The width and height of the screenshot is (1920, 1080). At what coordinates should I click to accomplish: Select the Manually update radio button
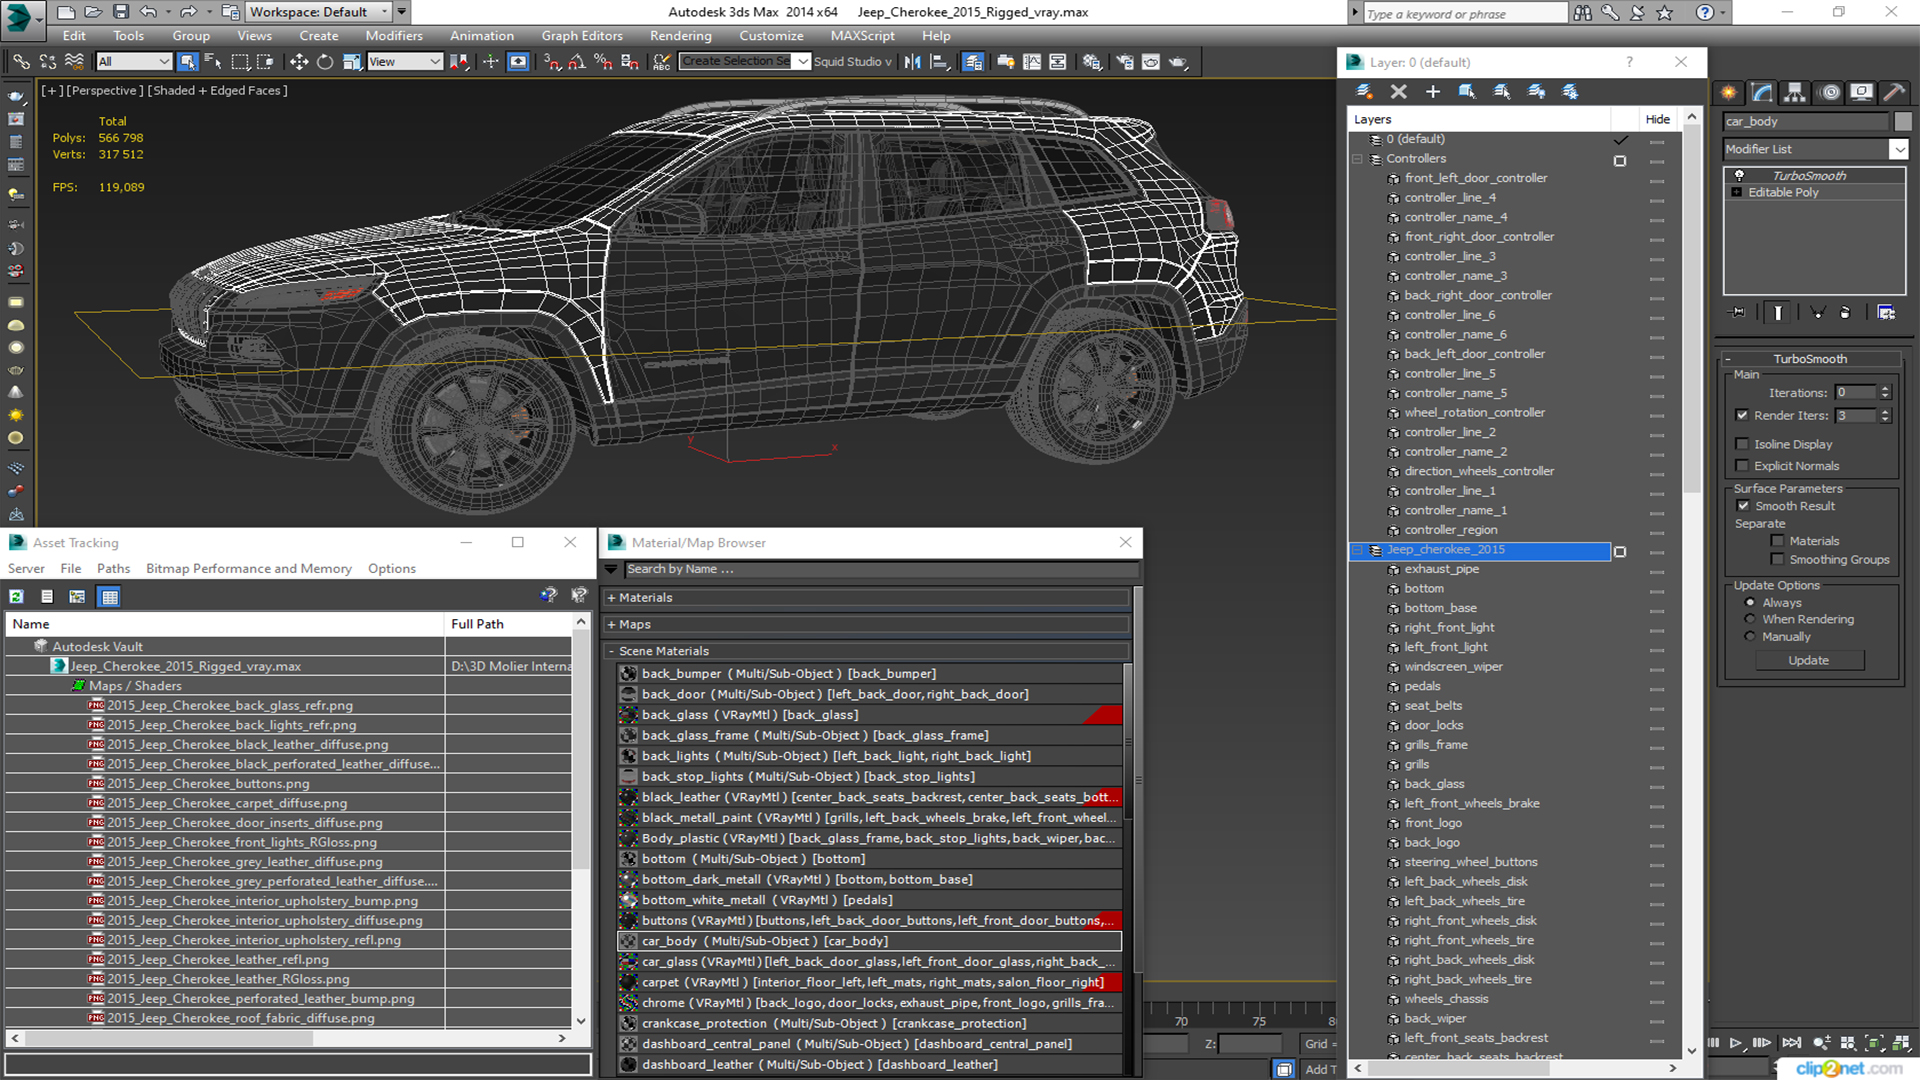click(x=1750, y=636)
